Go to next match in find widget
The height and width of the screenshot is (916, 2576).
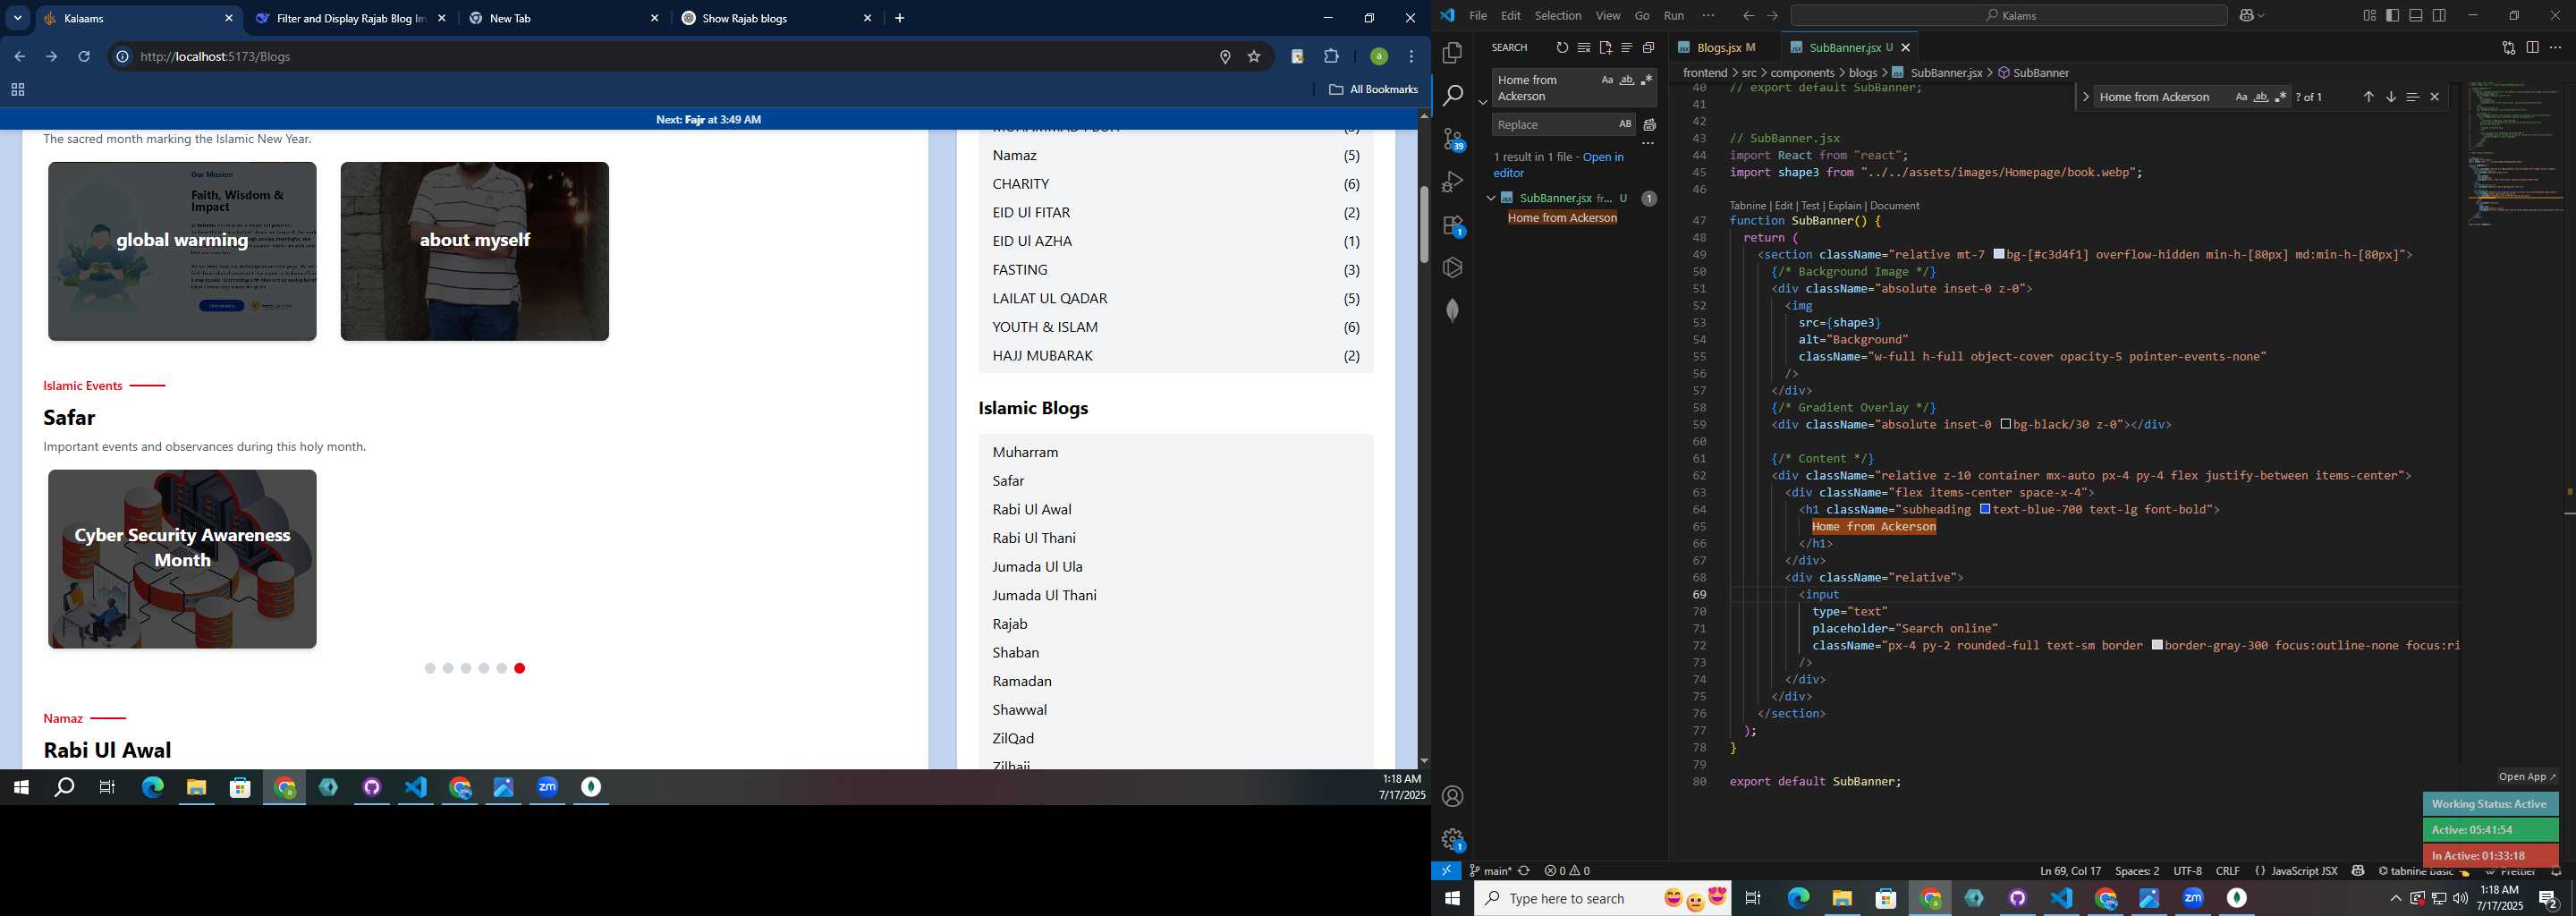point(2390,97)
